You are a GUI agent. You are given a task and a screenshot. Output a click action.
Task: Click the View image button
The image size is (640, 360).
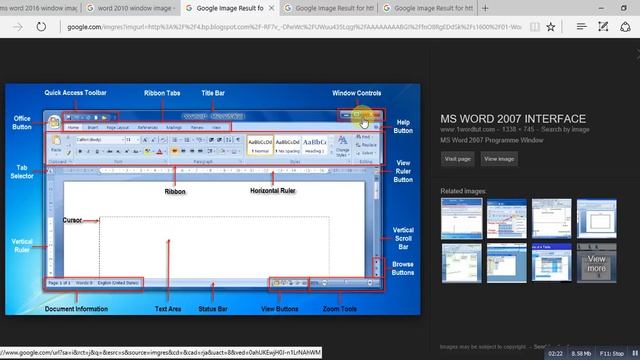[x=499, y=159]
